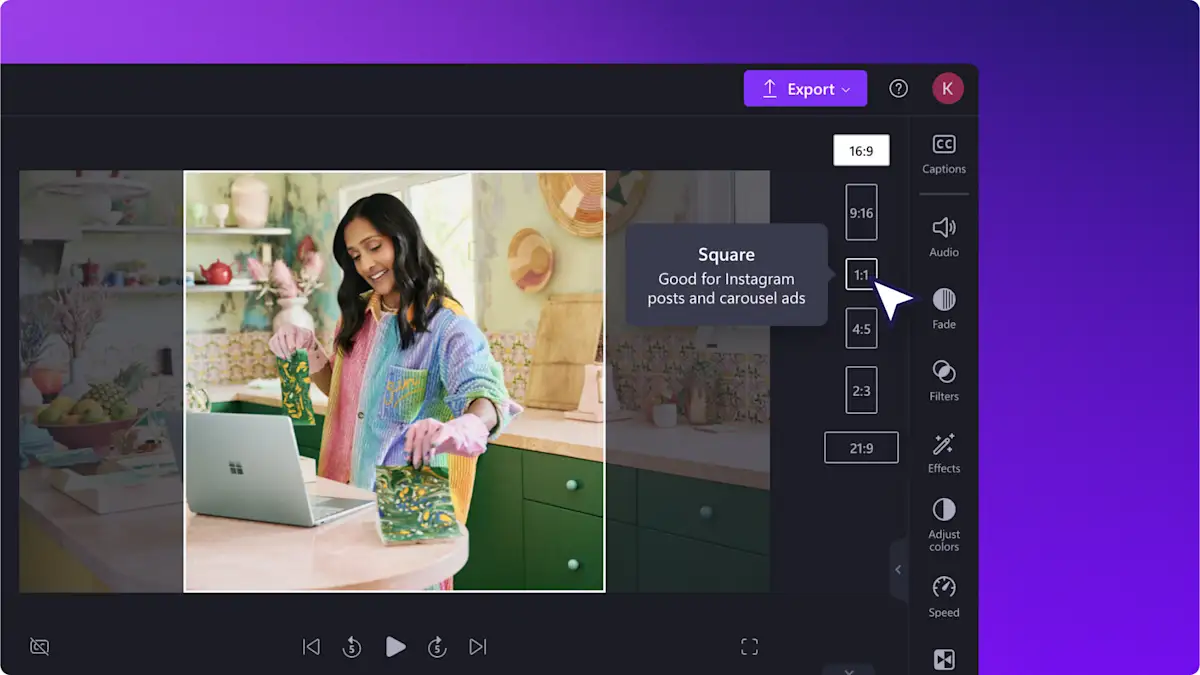Viewport: 1200px width, 675px height.
Task: Select the 16:9 aspect ratio
Action: [x=861, y=149]
